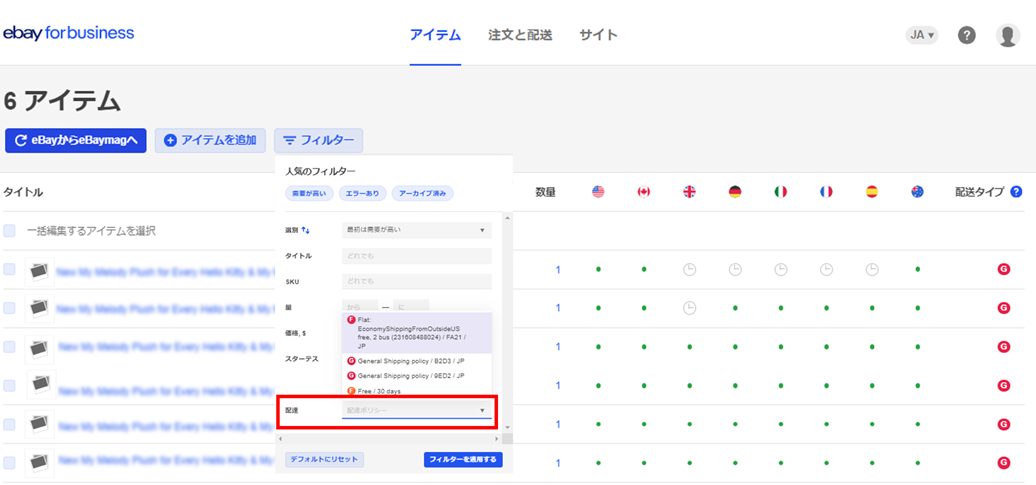Open the JA language selector

(x=922, y=36)
